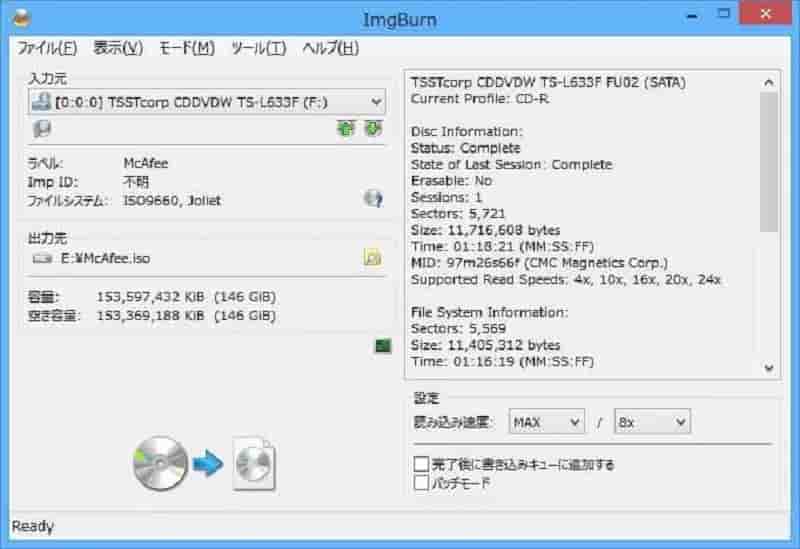
Task: Click the McAfee label value
Action: coord(146,163)
